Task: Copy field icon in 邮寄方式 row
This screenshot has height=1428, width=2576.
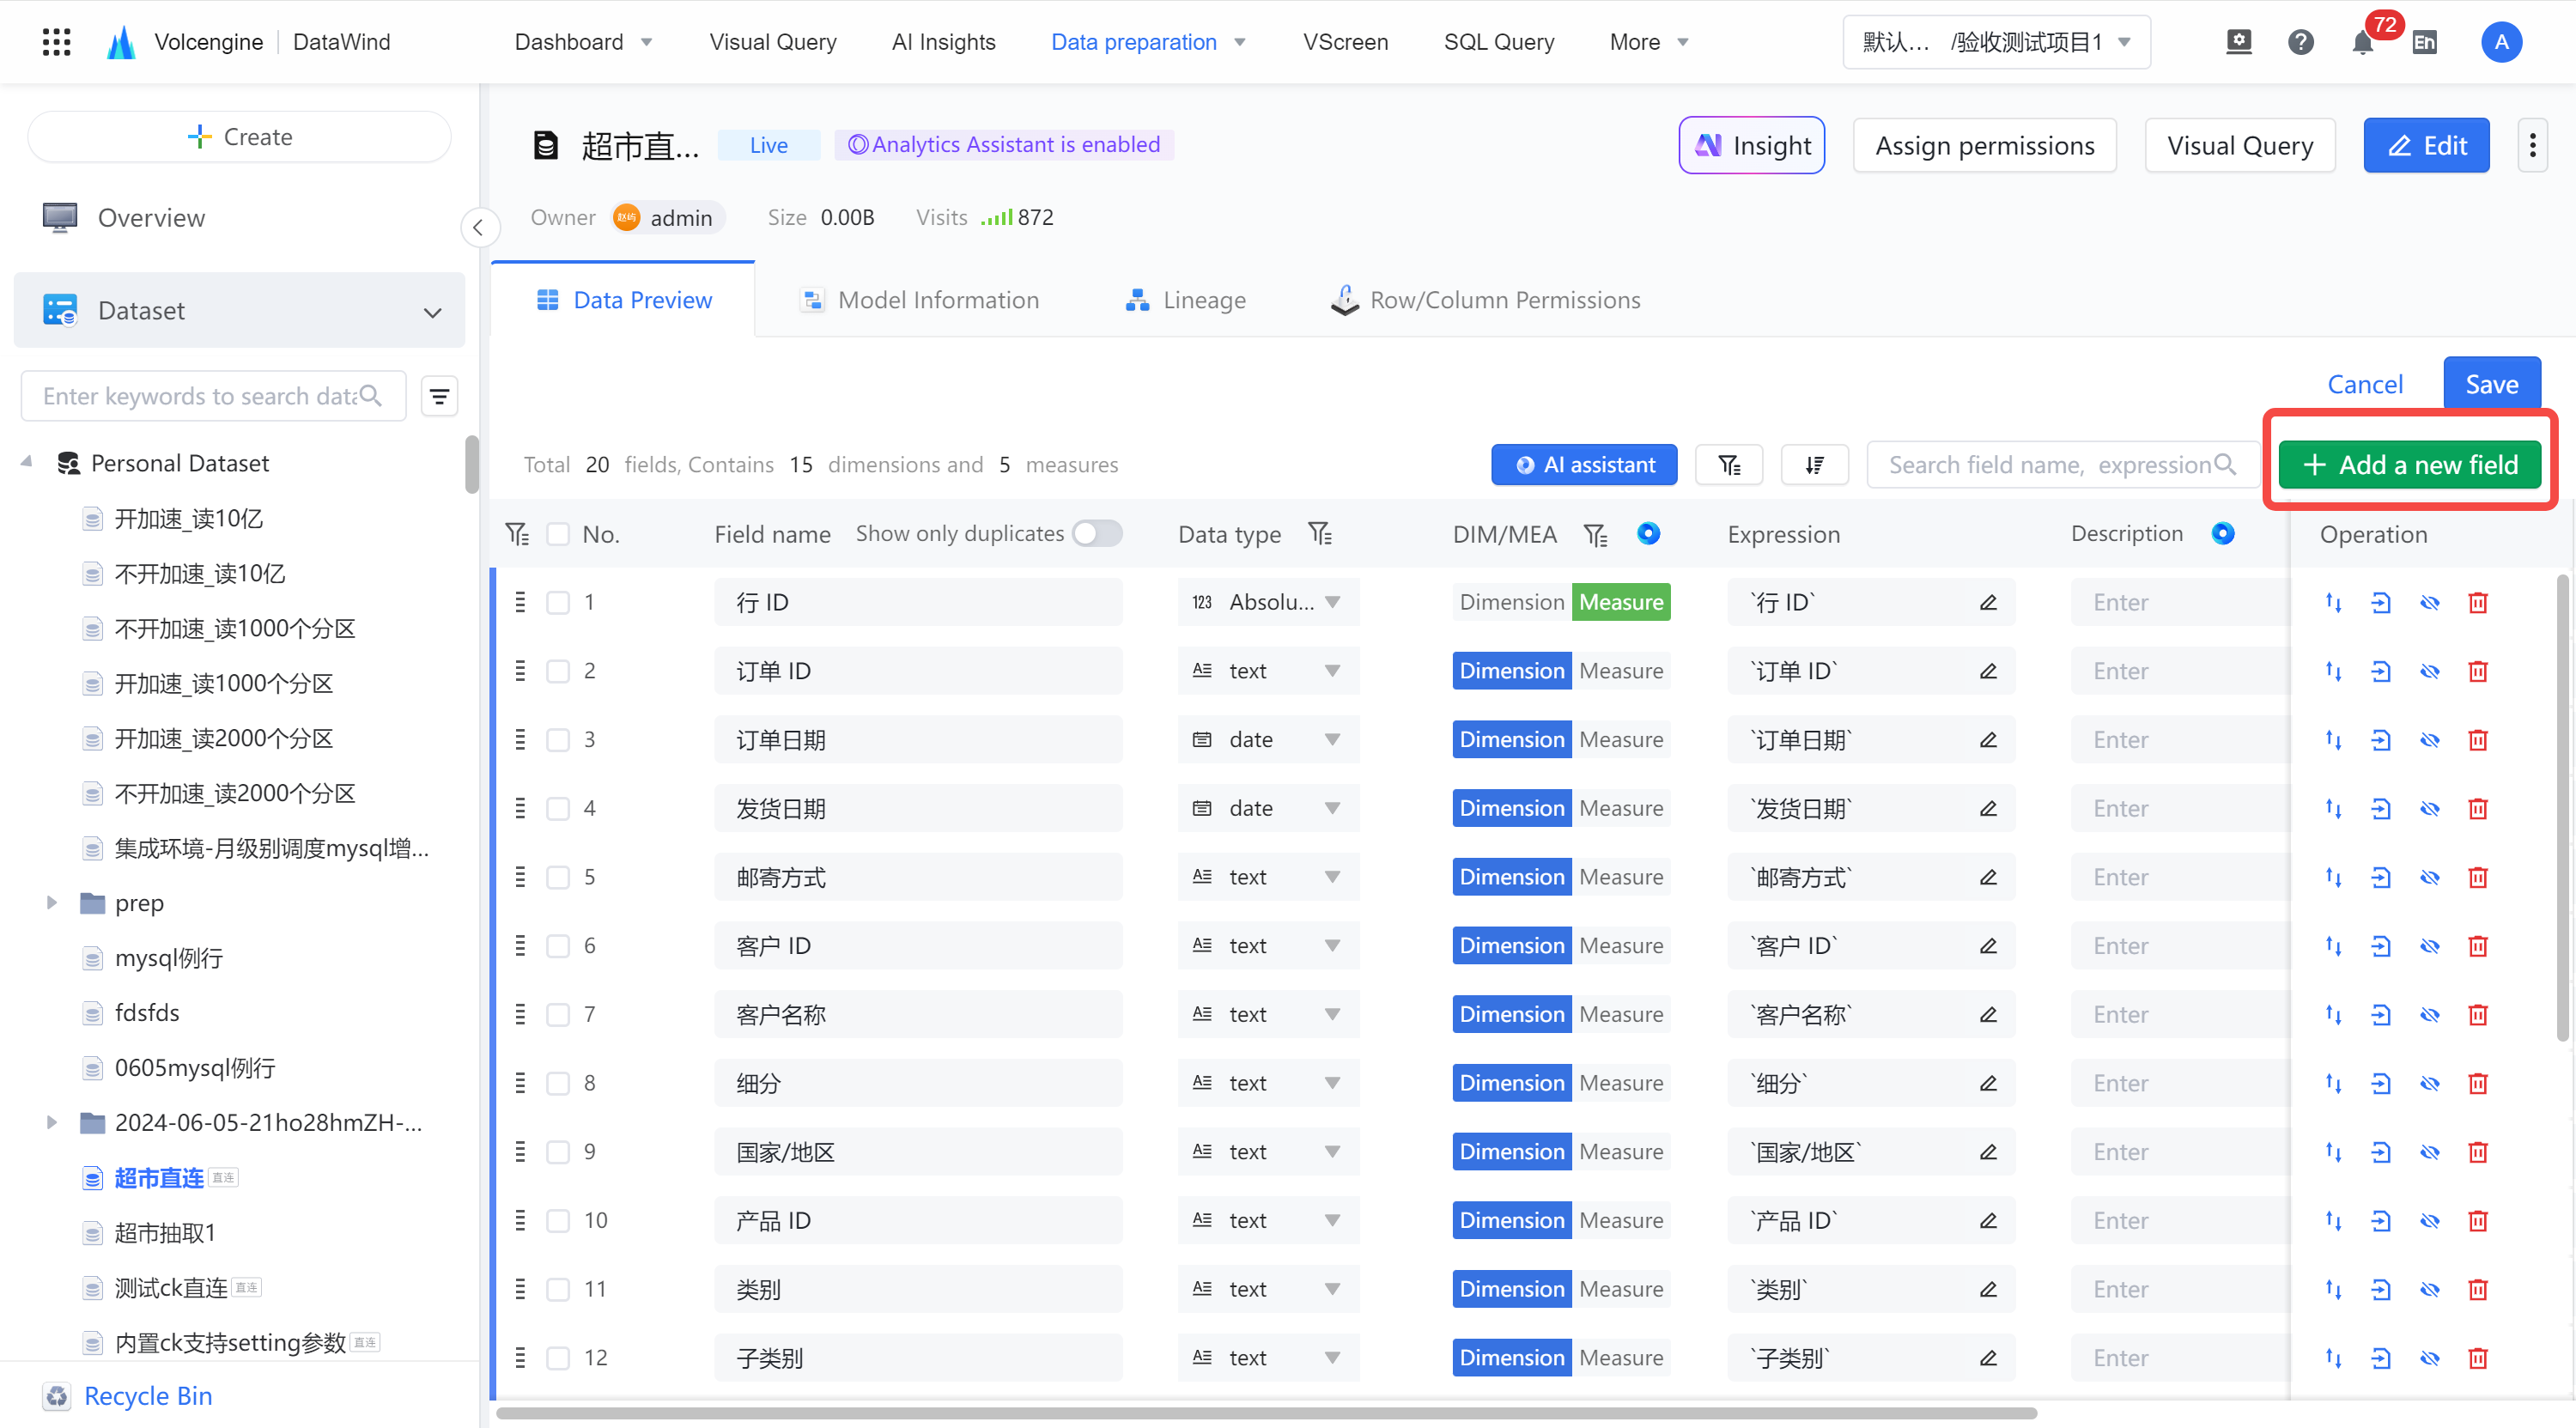Action: pos(2381,877)
